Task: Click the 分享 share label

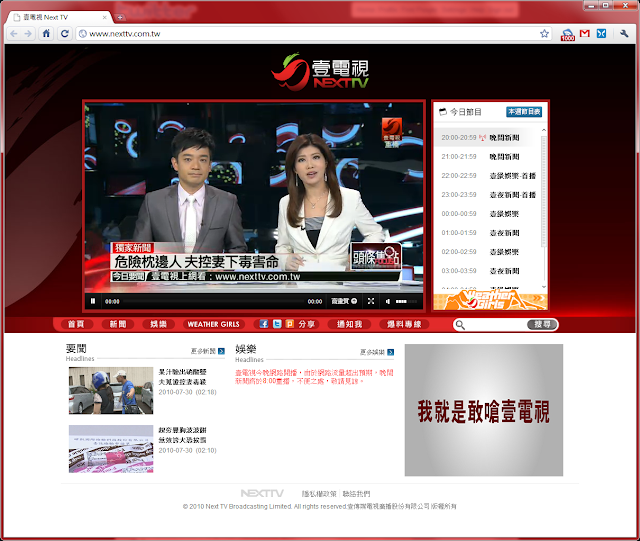Action: 307,324
